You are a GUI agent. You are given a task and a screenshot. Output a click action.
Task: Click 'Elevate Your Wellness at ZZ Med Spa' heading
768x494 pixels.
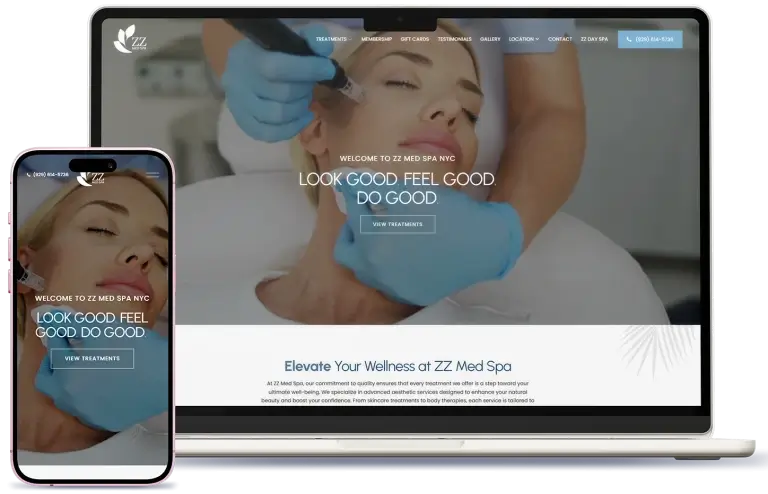tap(398, 366)
